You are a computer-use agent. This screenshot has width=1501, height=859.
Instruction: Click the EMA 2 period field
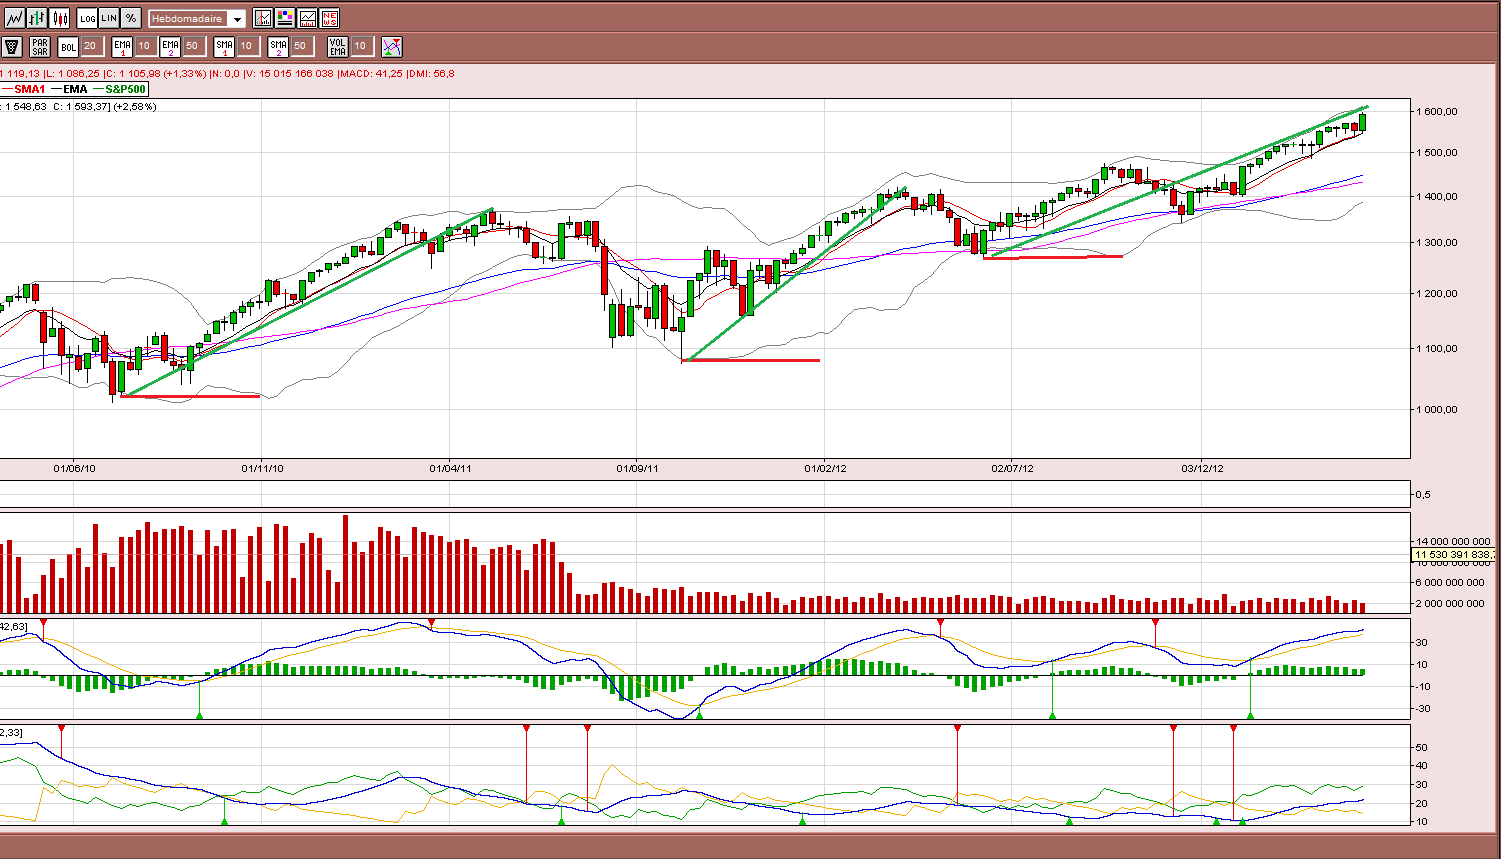pyautogui.click(x=193, y=46)
